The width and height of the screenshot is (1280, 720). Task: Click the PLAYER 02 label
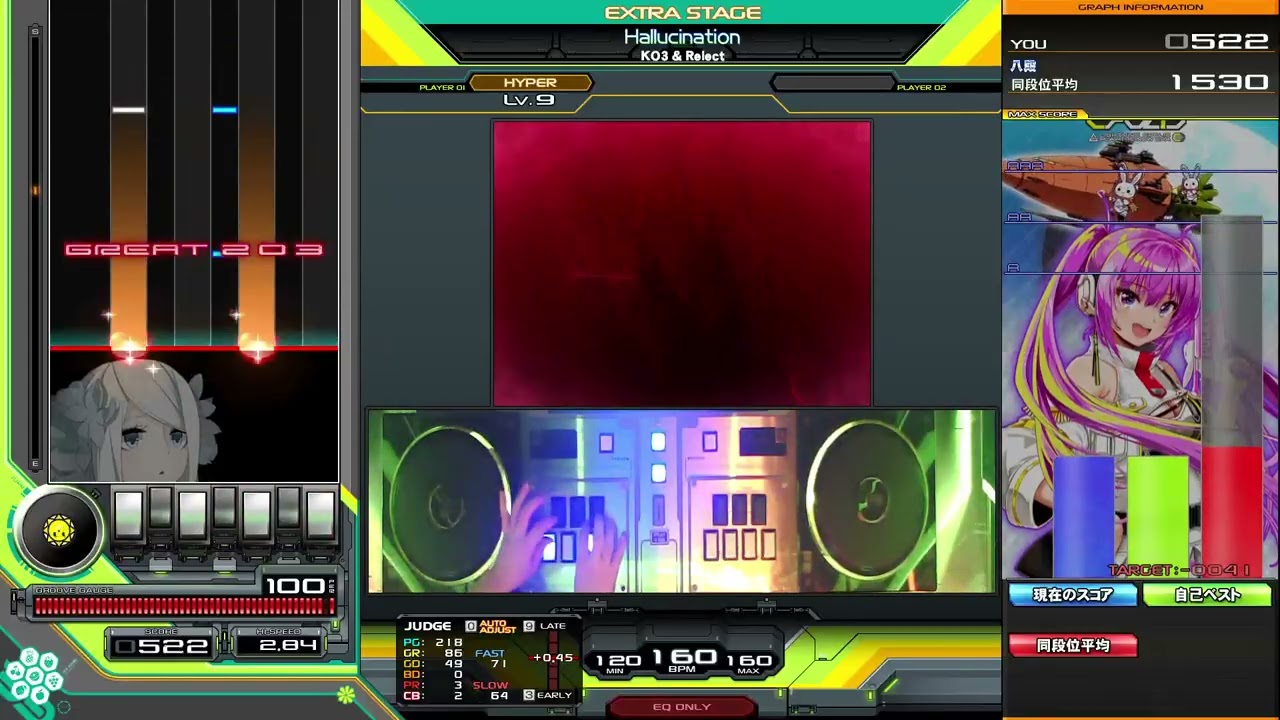click(x=921, y=88)
